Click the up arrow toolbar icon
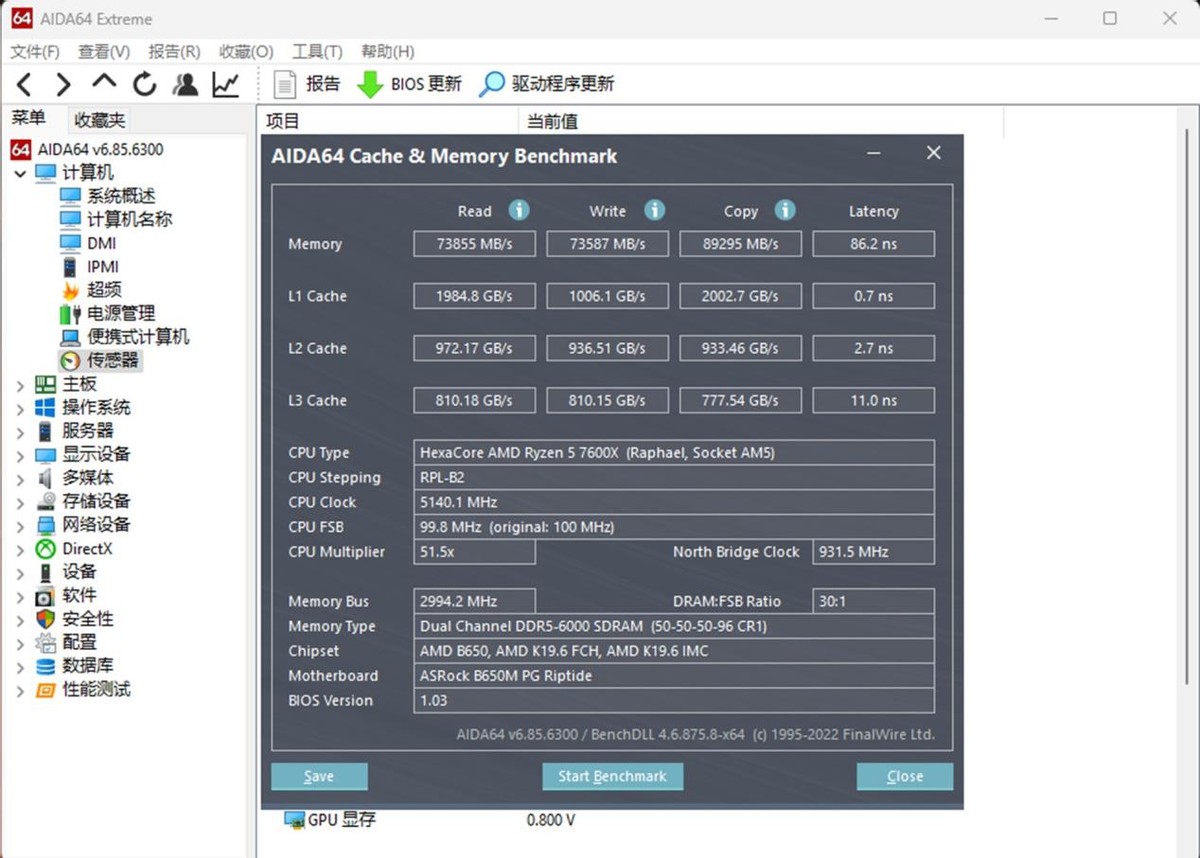The width and height of the screenshot is (1200, 858). tap(102, 84)
